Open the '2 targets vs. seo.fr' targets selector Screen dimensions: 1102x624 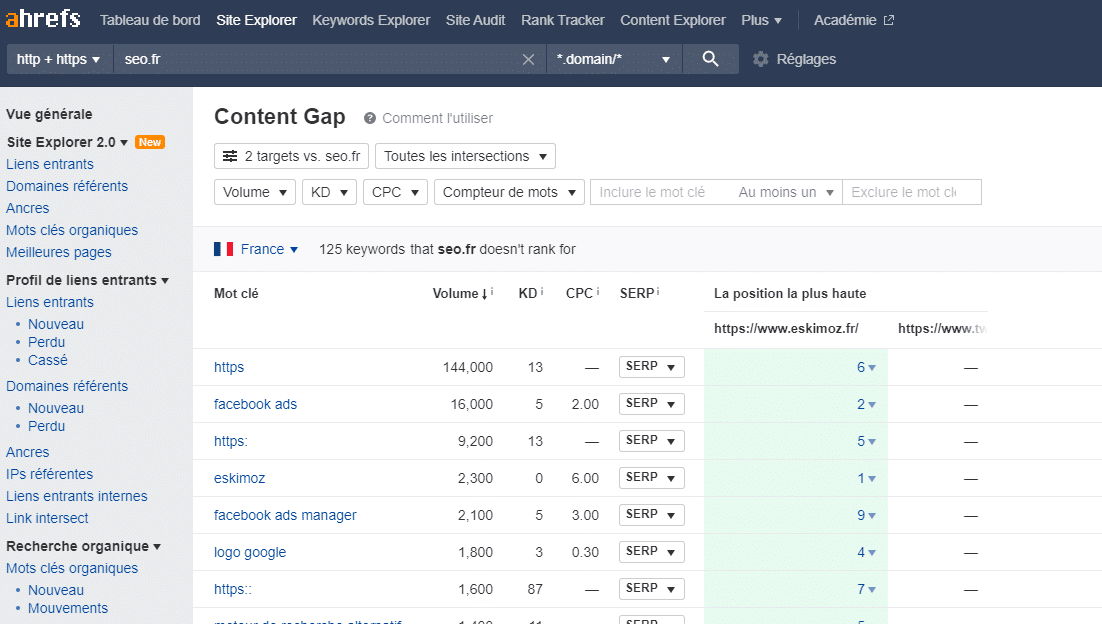[292, 156]
